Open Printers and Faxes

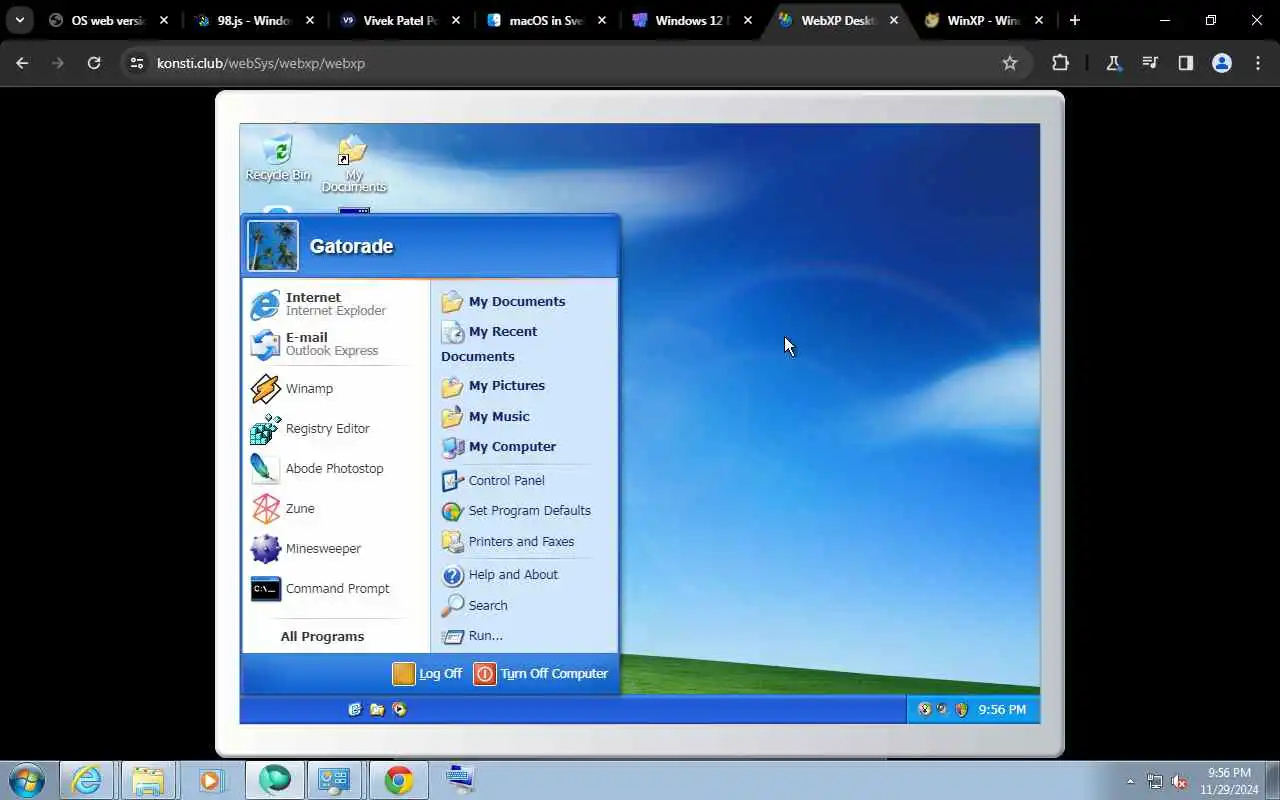pyautogui.click(x=508, y=541)
